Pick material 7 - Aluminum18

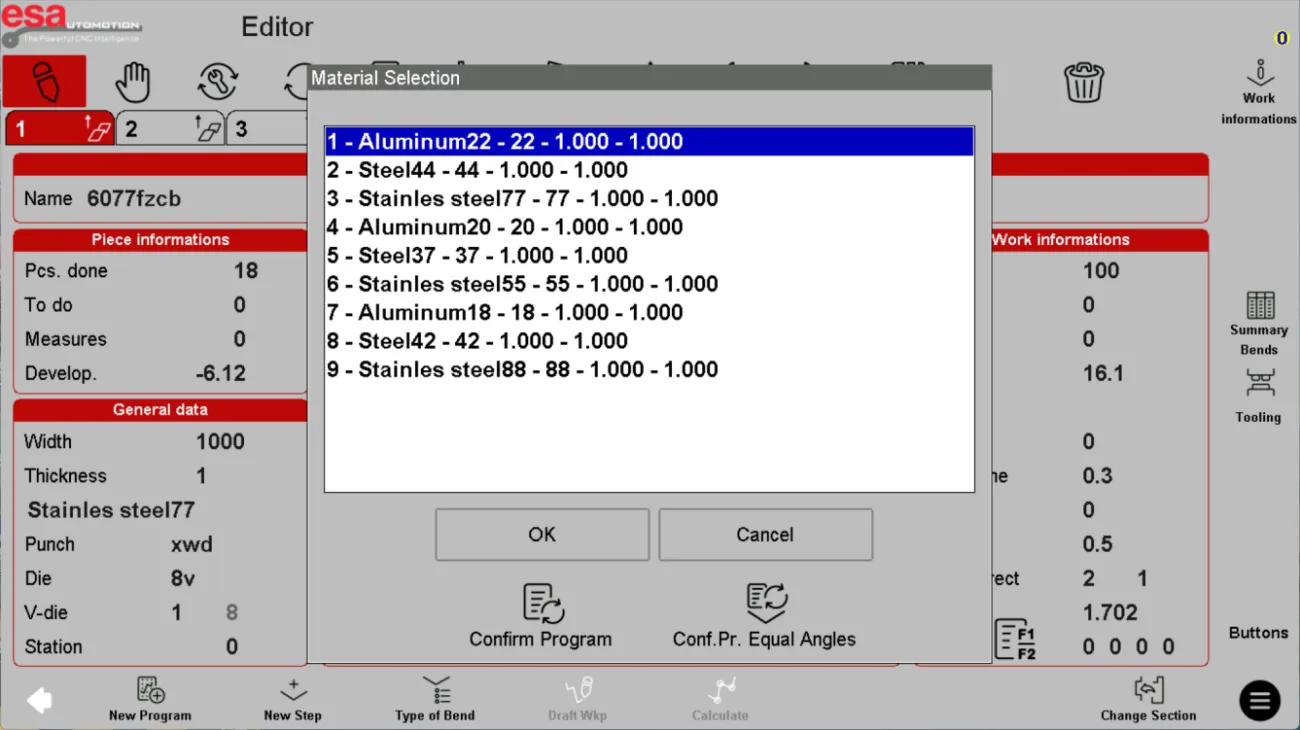coord(649,313)
